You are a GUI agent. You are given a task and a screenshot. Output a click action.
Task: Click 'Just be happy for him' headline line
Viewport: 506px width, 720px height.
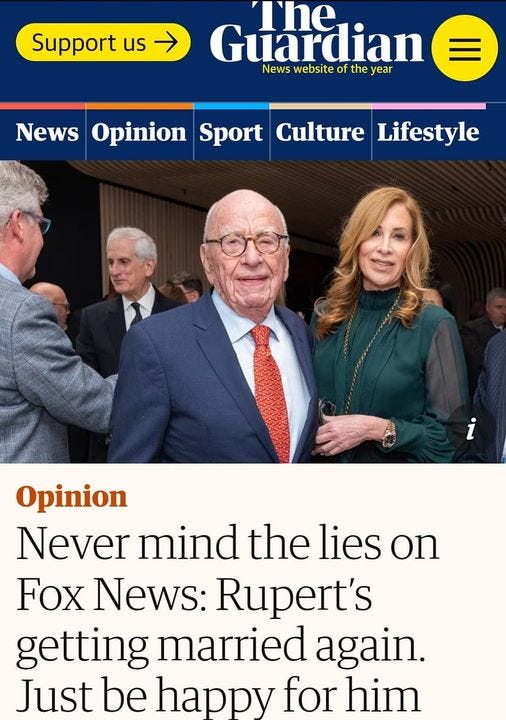coord(218,696)
